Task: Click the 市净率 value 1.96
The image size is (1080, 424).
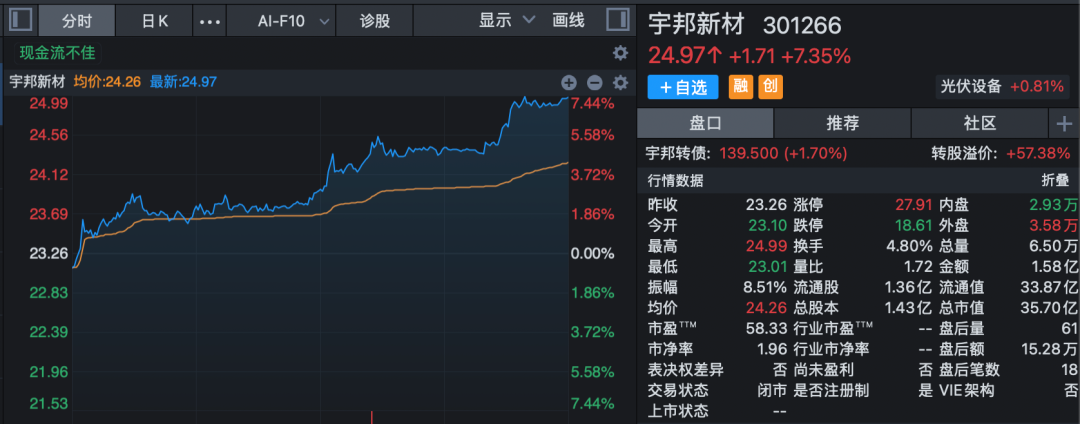Action: pos(771,349)
